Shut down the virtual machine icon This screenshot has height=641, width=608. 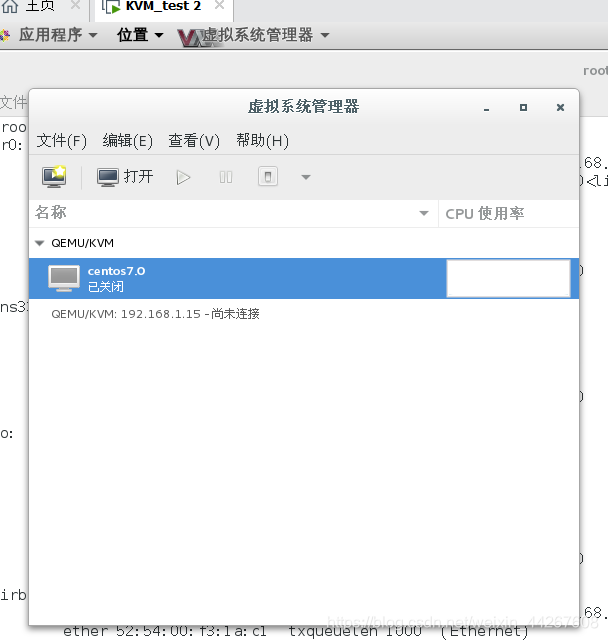click(268, 177)
